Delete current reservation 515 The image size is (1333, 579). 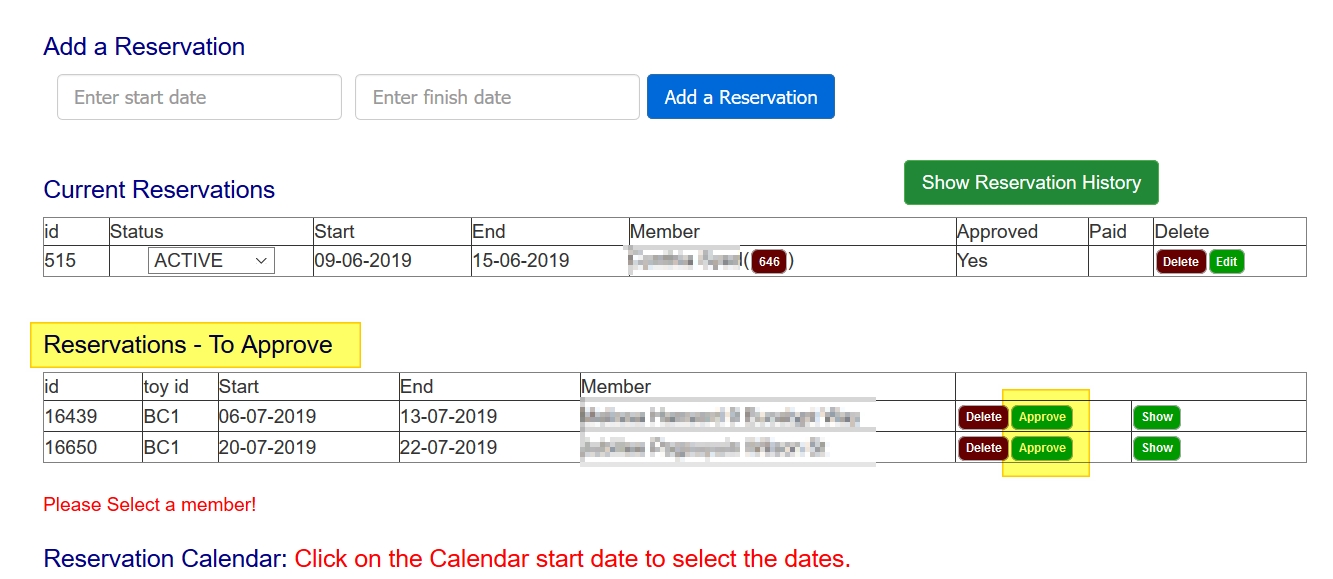click(x=1180, y=262)
